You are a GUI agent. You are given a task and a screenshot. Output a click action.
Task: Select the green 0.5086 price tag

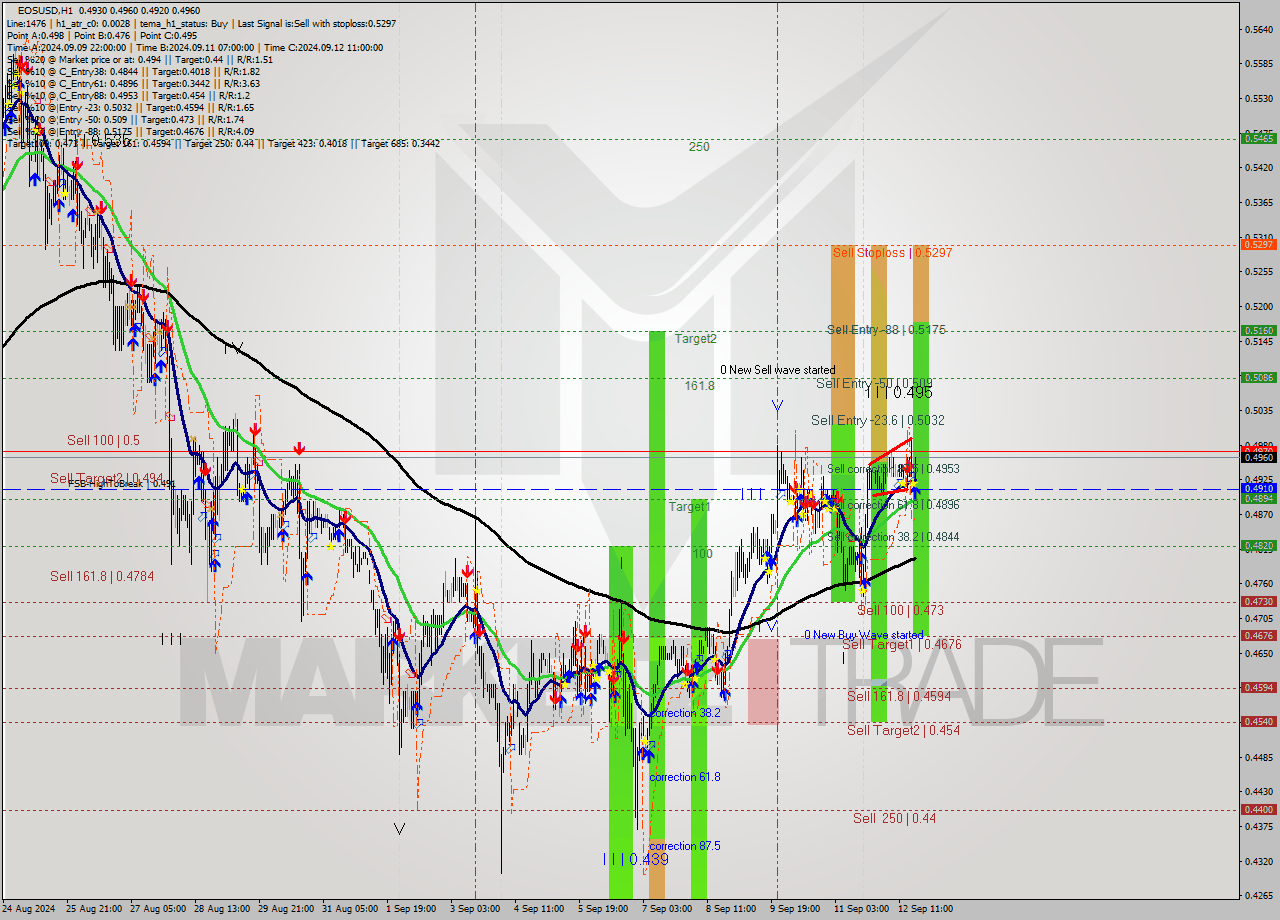click(1258, 377)
